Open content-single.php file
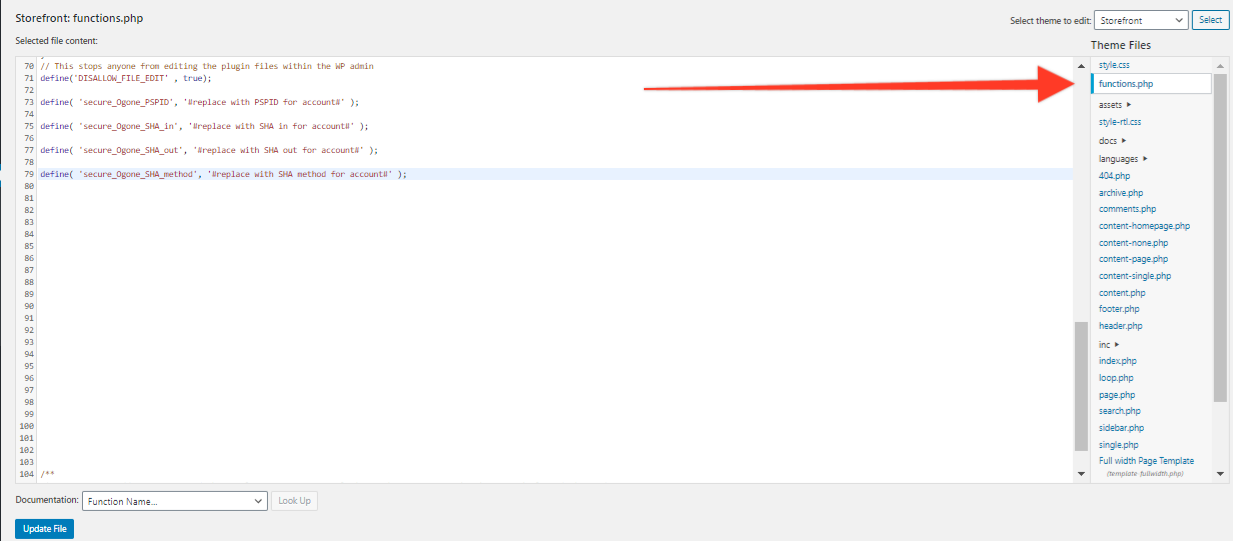The image size is (1233, 541). pos(1135,276)
